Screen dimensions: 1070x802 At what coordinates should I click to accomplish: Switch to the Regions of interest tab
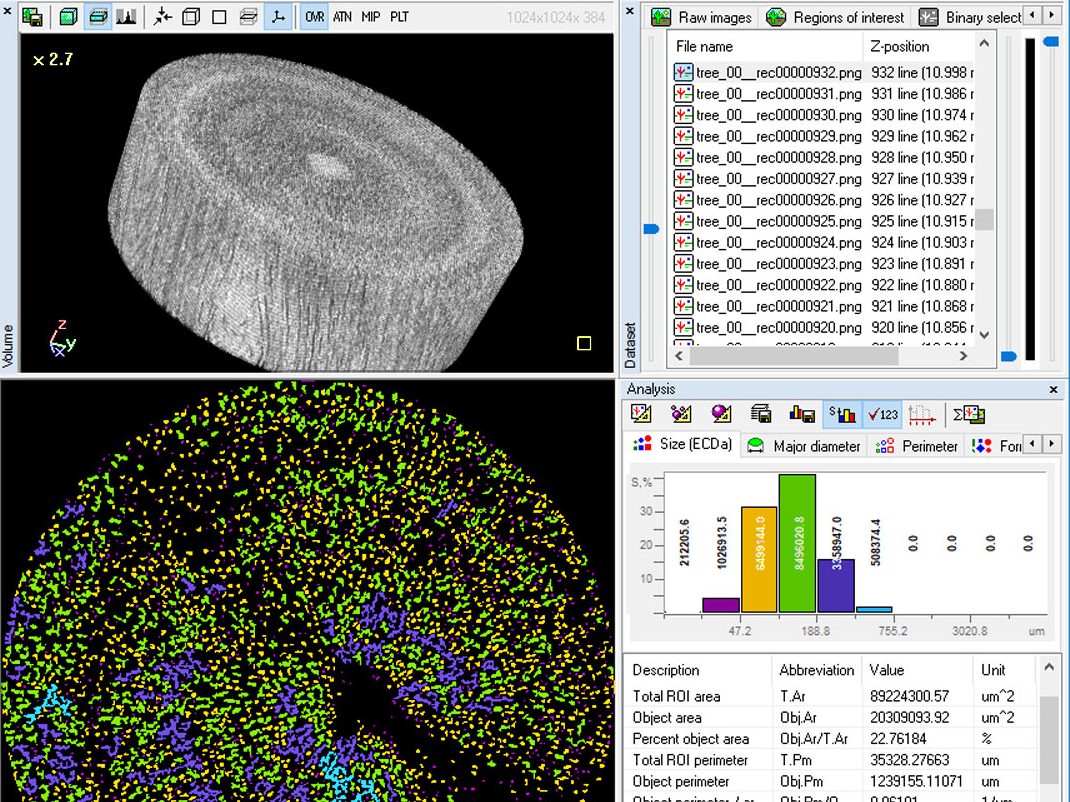pos(836,17)
